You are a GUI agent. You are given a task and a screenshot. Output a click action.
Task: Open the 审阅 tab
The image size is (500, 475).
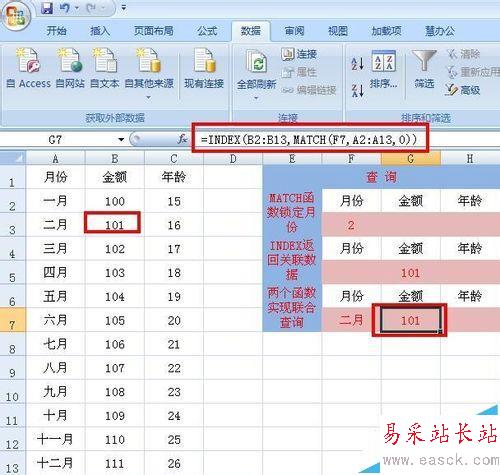coord(294,31)
